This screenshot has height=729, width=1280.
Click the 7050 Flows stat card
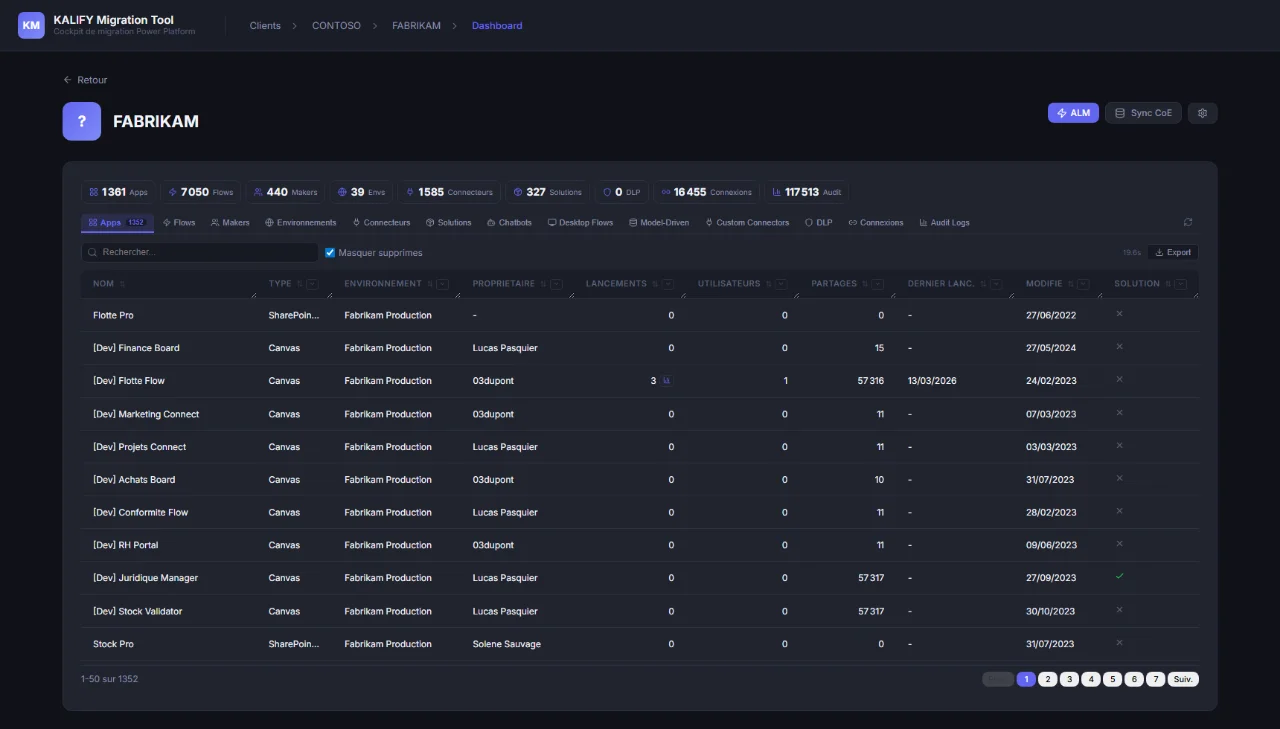click(201, 192)
